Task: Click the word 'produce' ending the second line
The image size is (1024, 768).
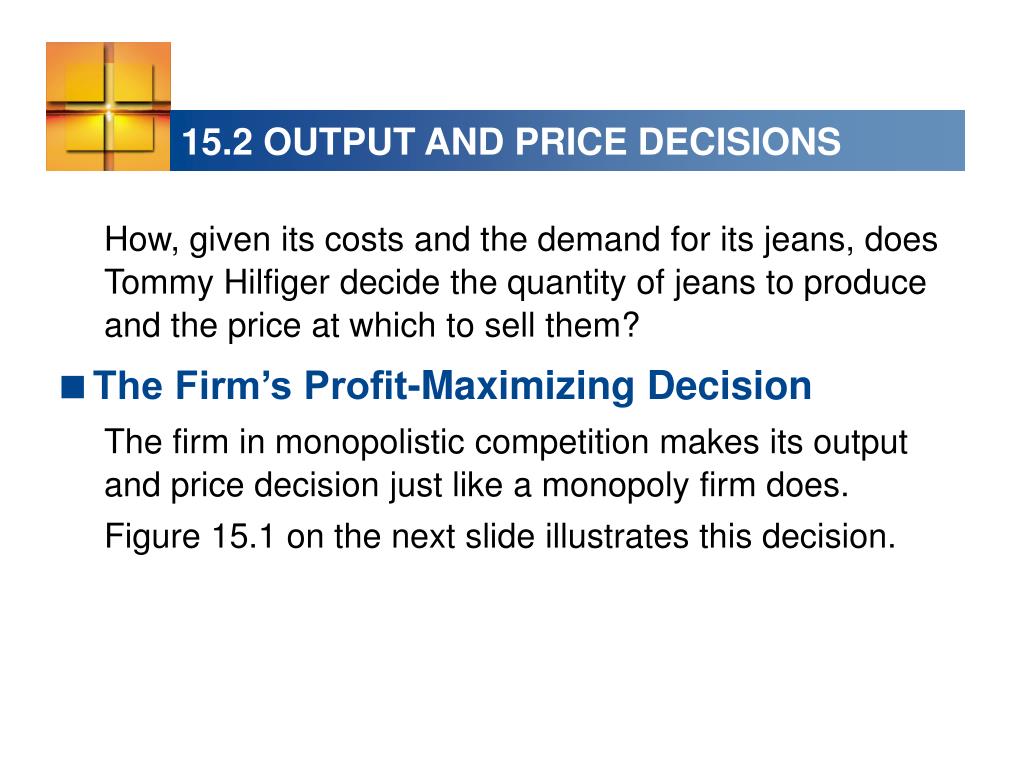Action: (865, 285)
